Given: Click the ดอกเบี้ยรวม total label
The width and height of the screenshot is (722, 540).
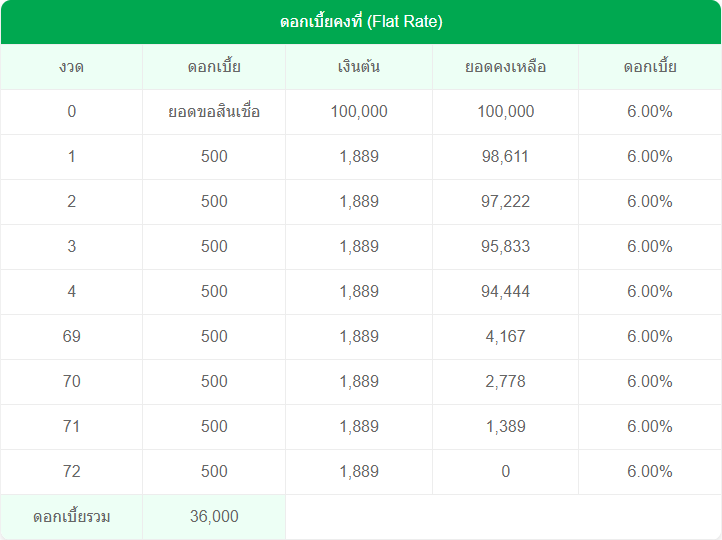Looking at the screenshot, I should point(71,517).
